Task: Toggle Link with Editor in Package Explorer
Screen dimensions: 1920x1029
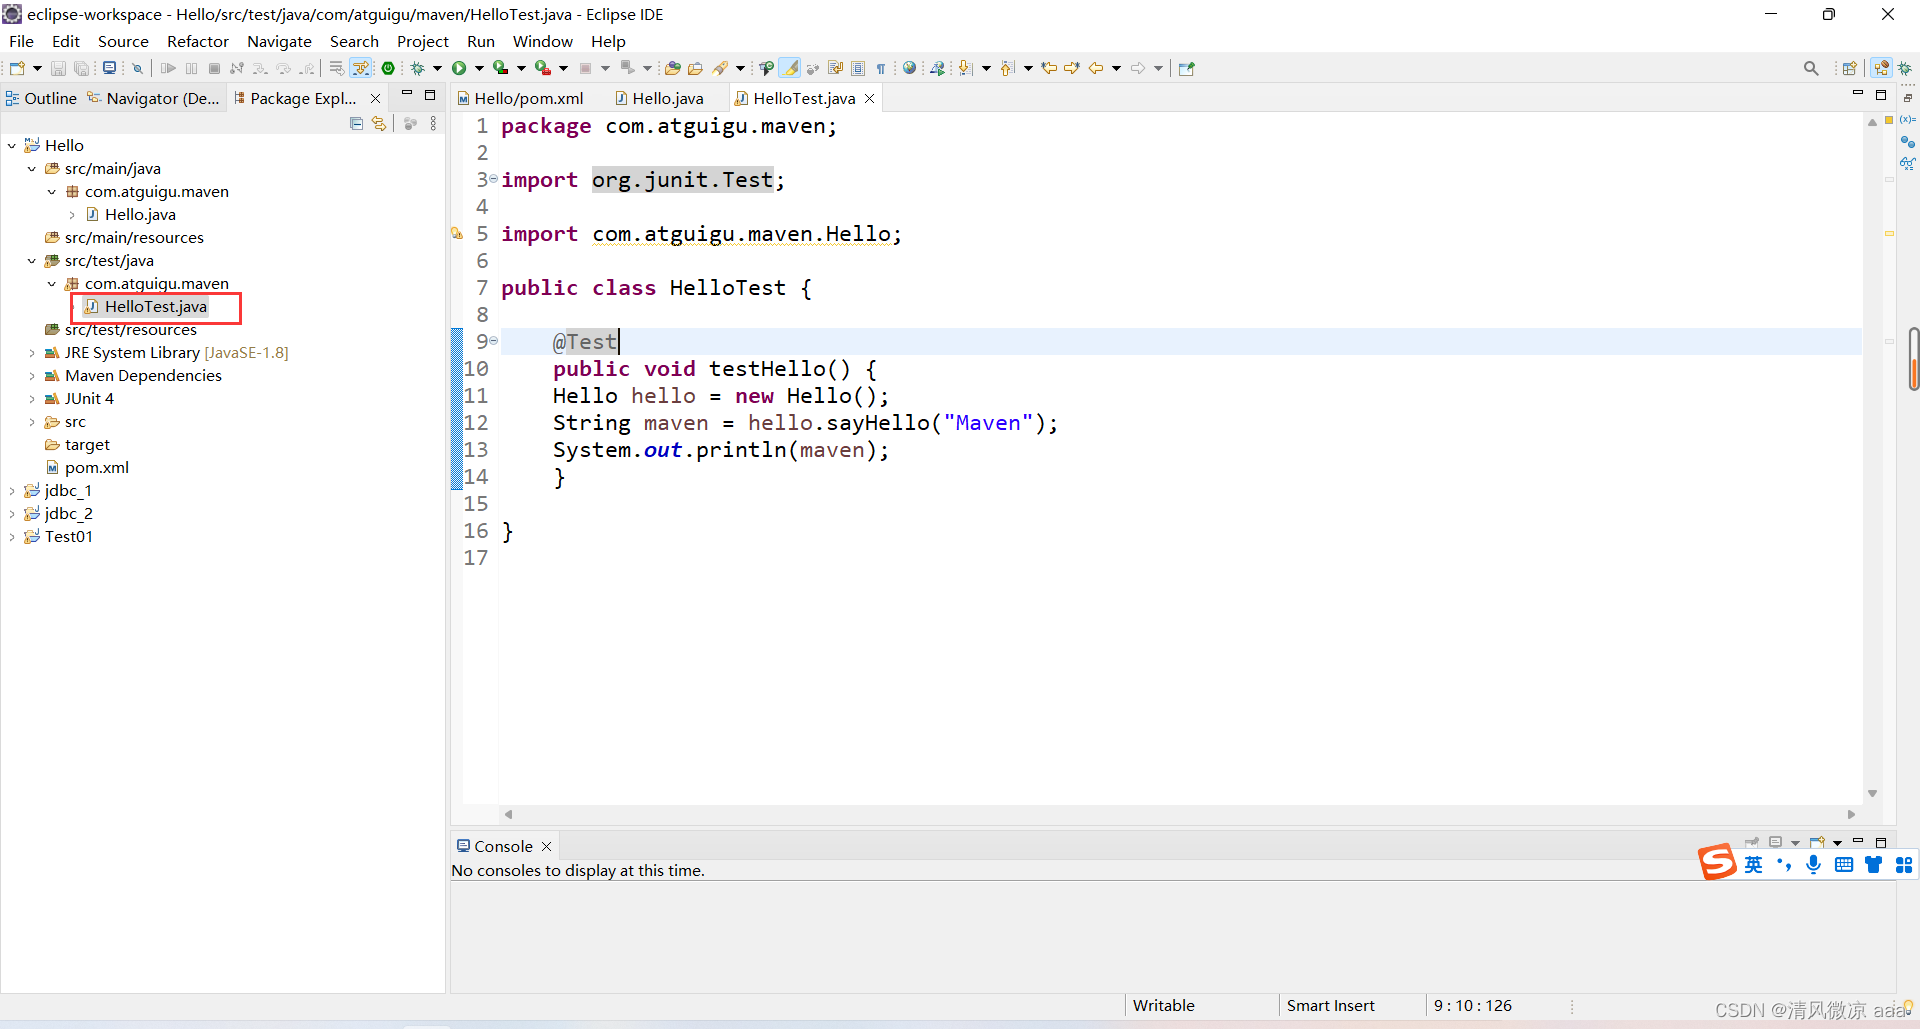Action: 378,123
